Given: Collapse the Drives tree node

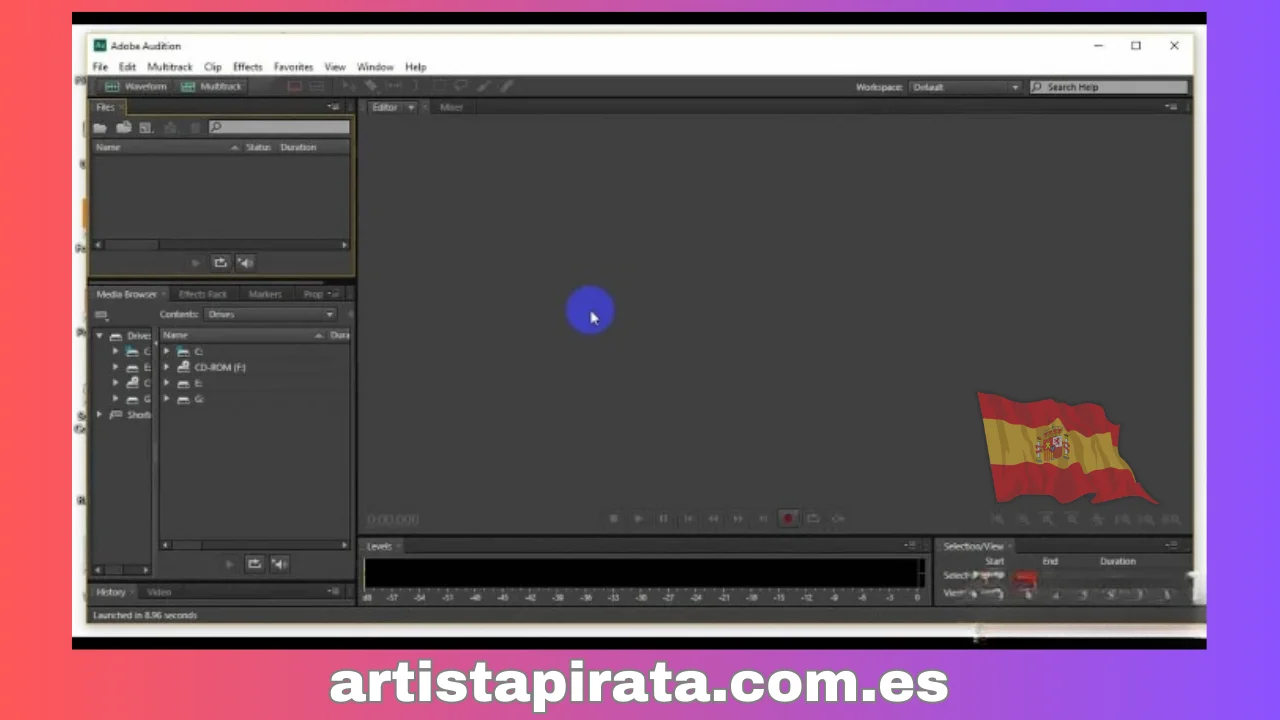Looking at the screenshot, I should point(100,336).
